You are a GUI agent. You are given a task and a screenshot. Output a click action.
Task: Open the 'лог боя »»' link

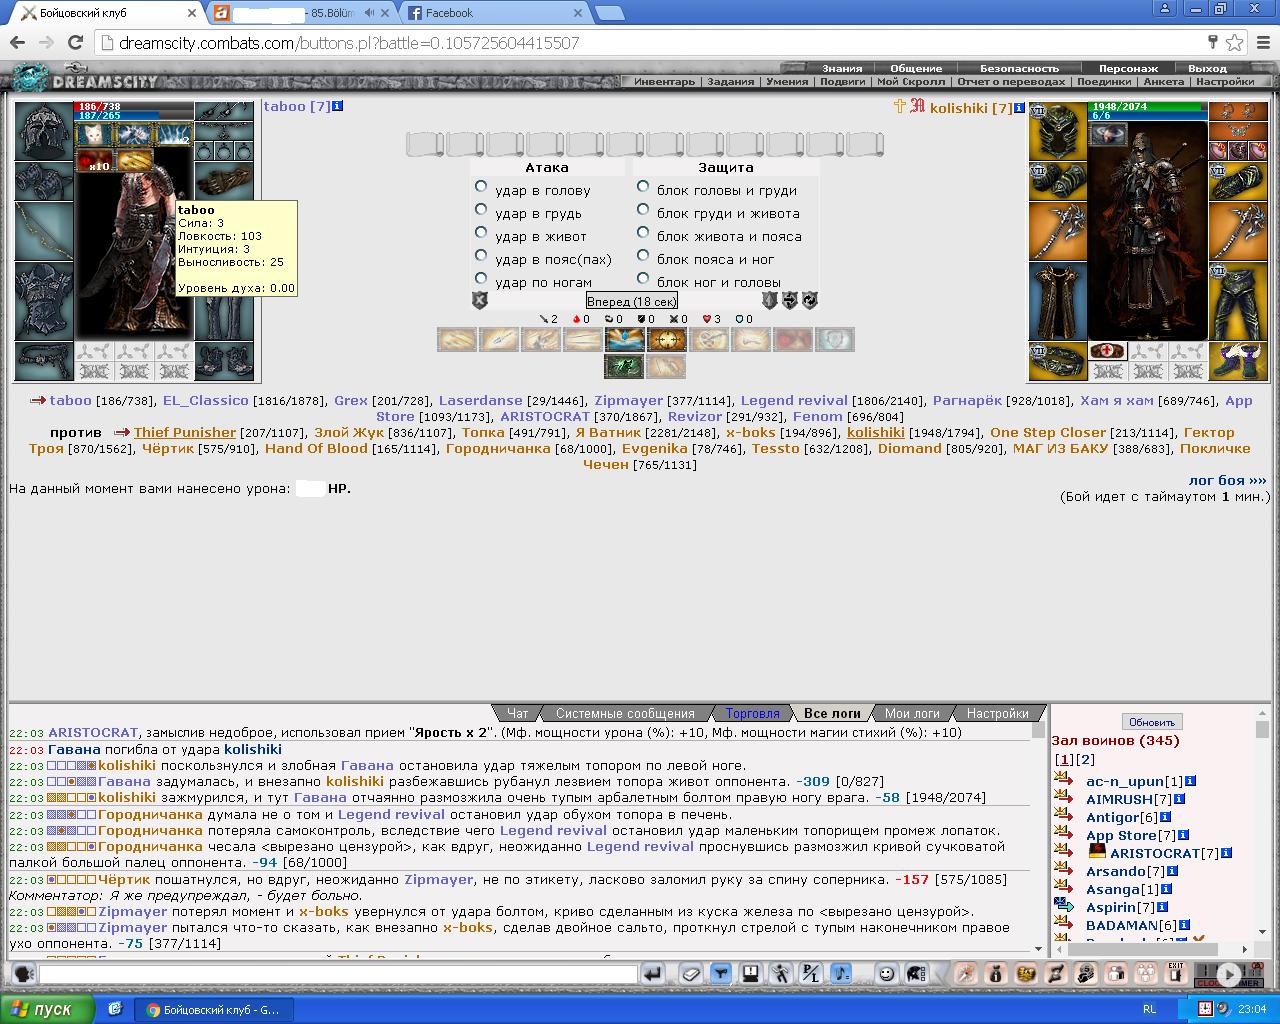pyautogui.click(x=1227, y=481)
